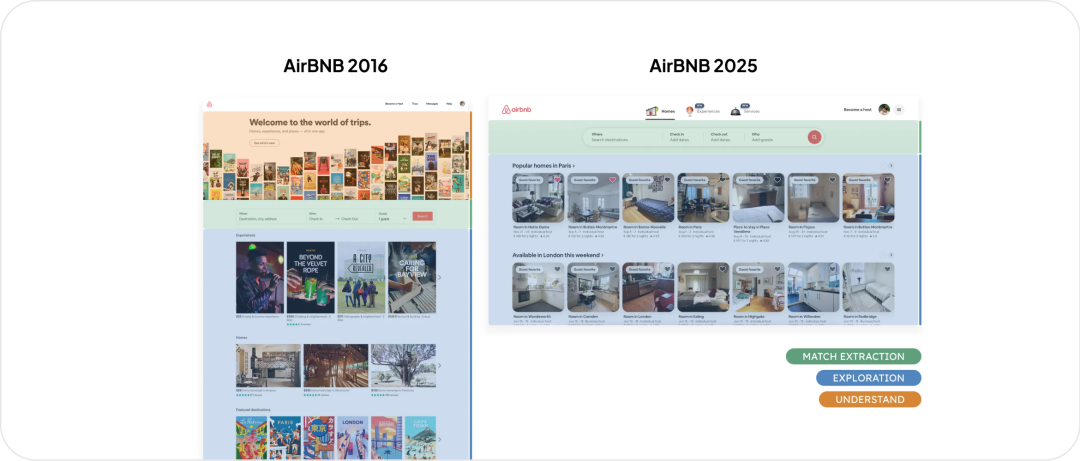Screen dimensions: 1080x461
Task: Click the user profile avatar in 2025 header
Action: pyautogui.click(x=884, y=110)
